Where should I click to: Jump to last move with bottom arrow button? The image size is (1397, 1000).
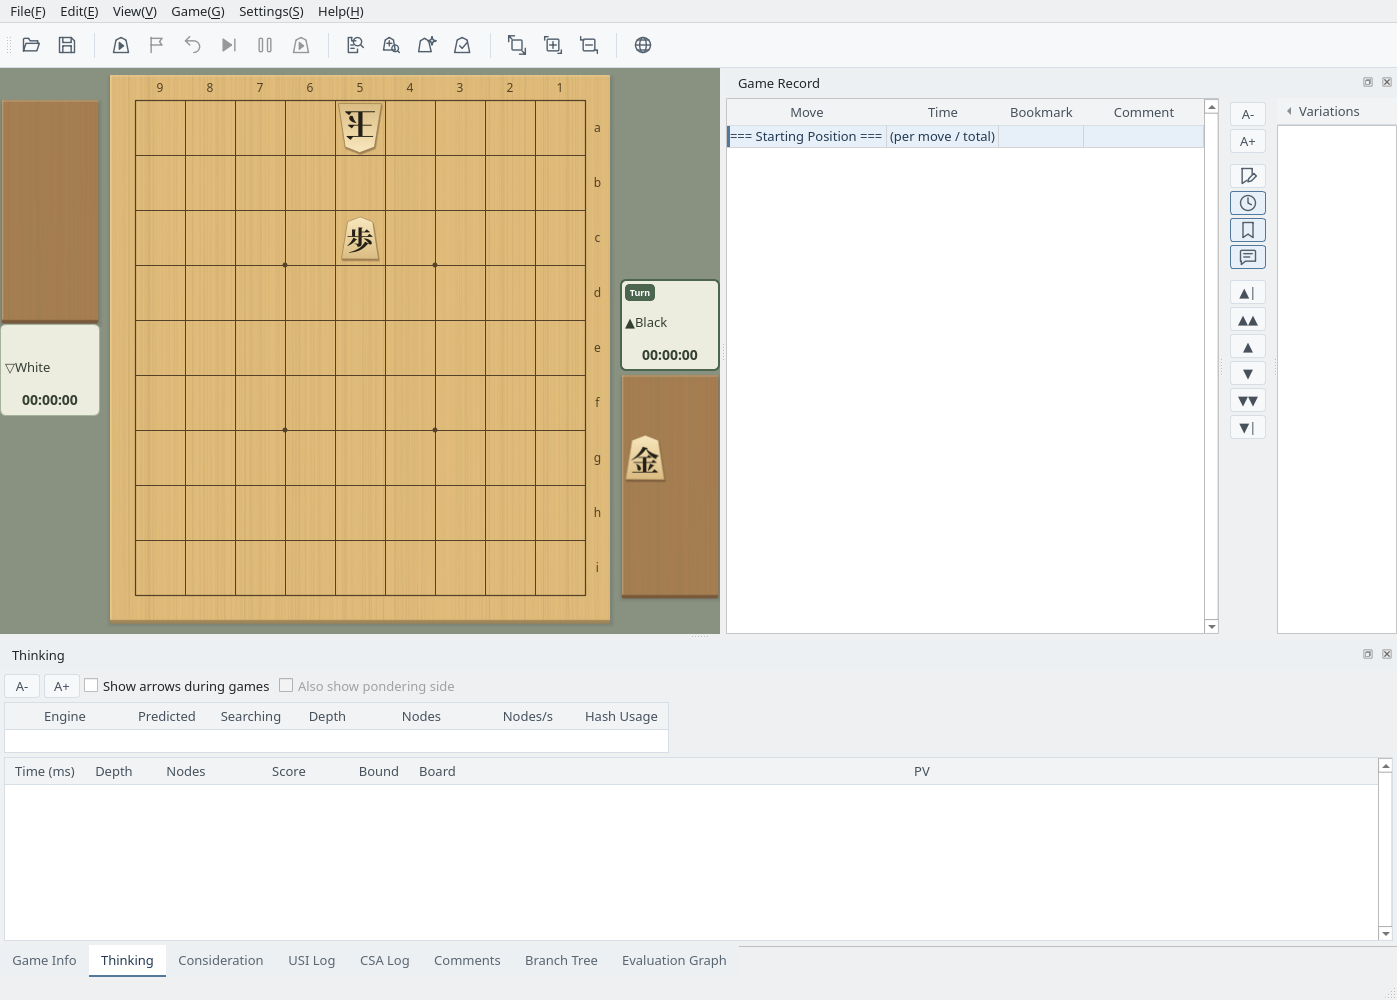(x=1248, y=428)
